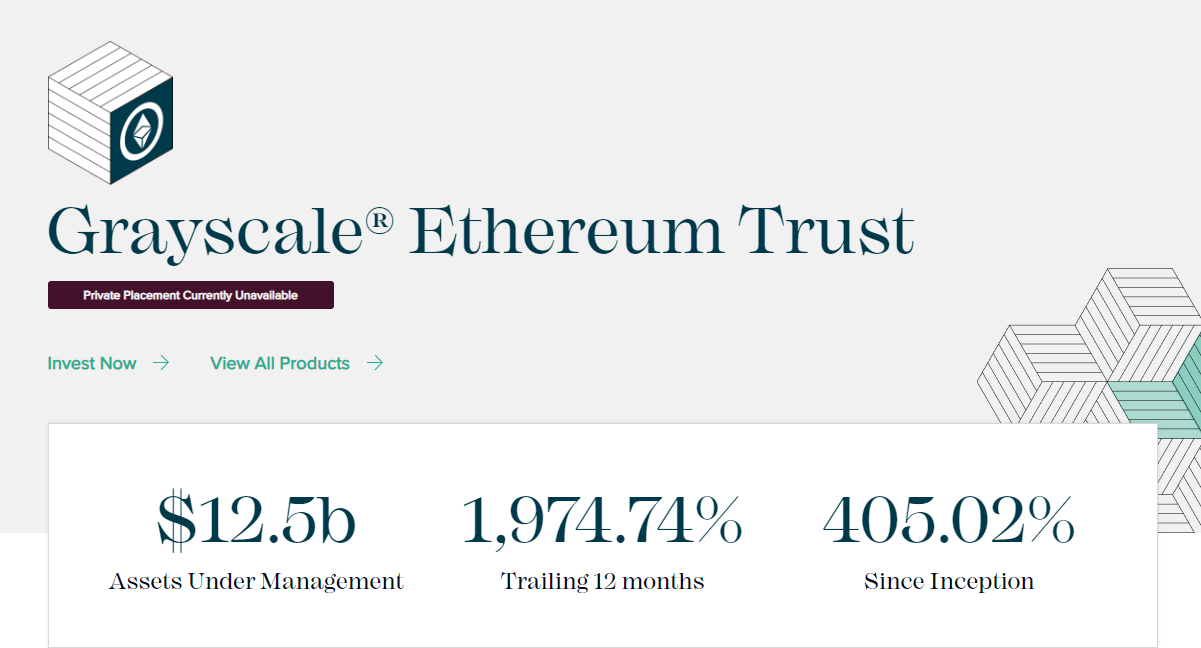Viewport: 1201px width, 648px height.
Task: Click the Trailing 12 months label
Action: click(x=602, y=581)
